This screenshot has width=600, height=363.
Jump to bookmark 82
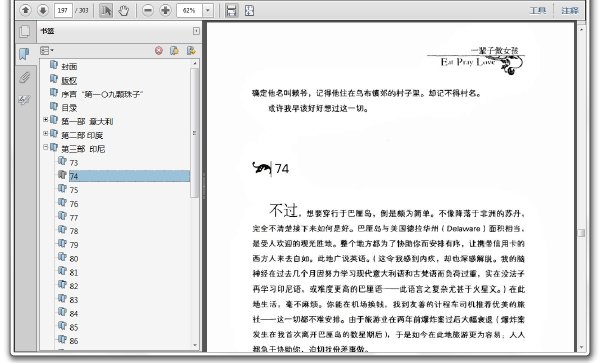(x=74, y=286)
